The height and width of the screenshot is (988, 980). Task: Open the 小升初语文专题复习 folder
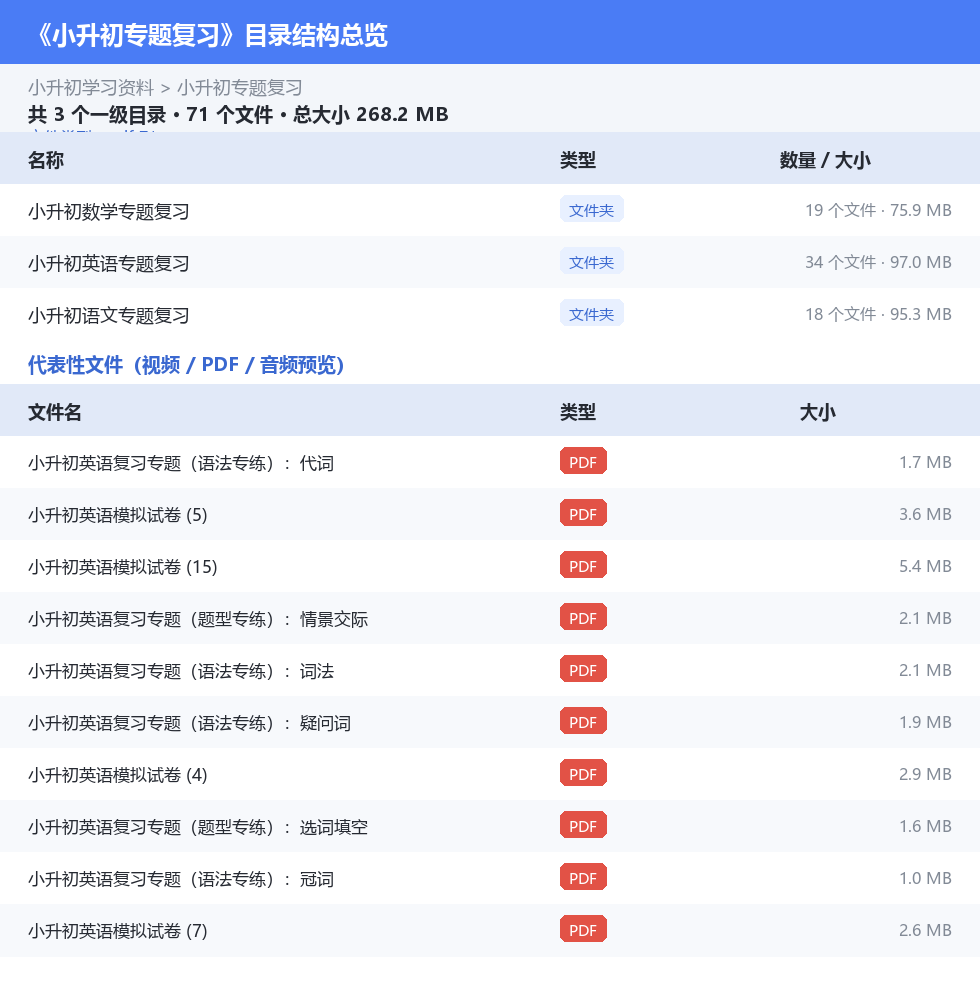108,315
